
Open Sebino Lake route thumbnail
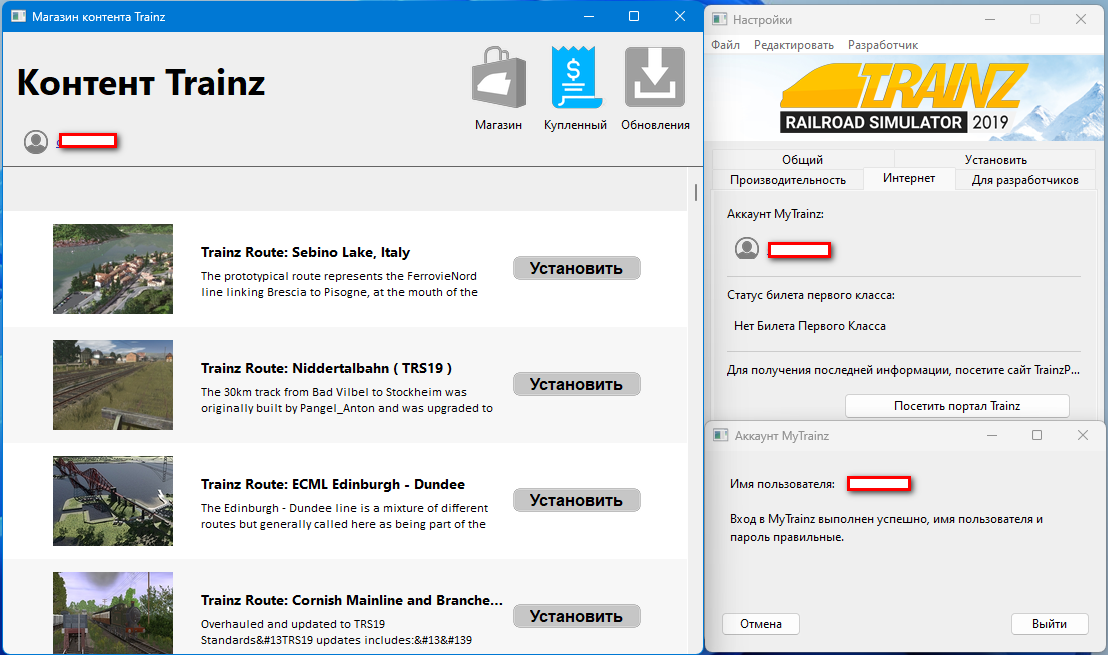click(113, 269)
